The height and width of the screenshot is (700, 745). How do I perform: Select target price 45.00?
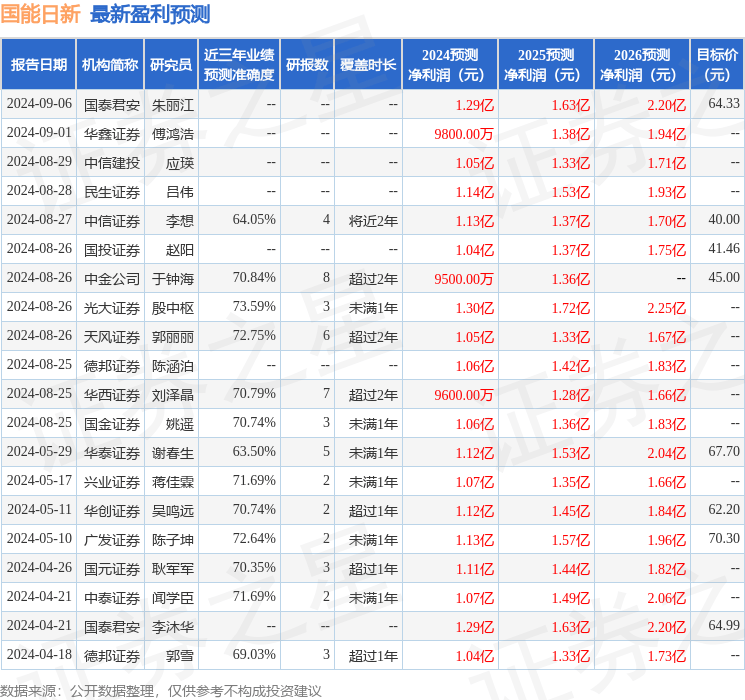pyautogui.click(x=724, y=277)
